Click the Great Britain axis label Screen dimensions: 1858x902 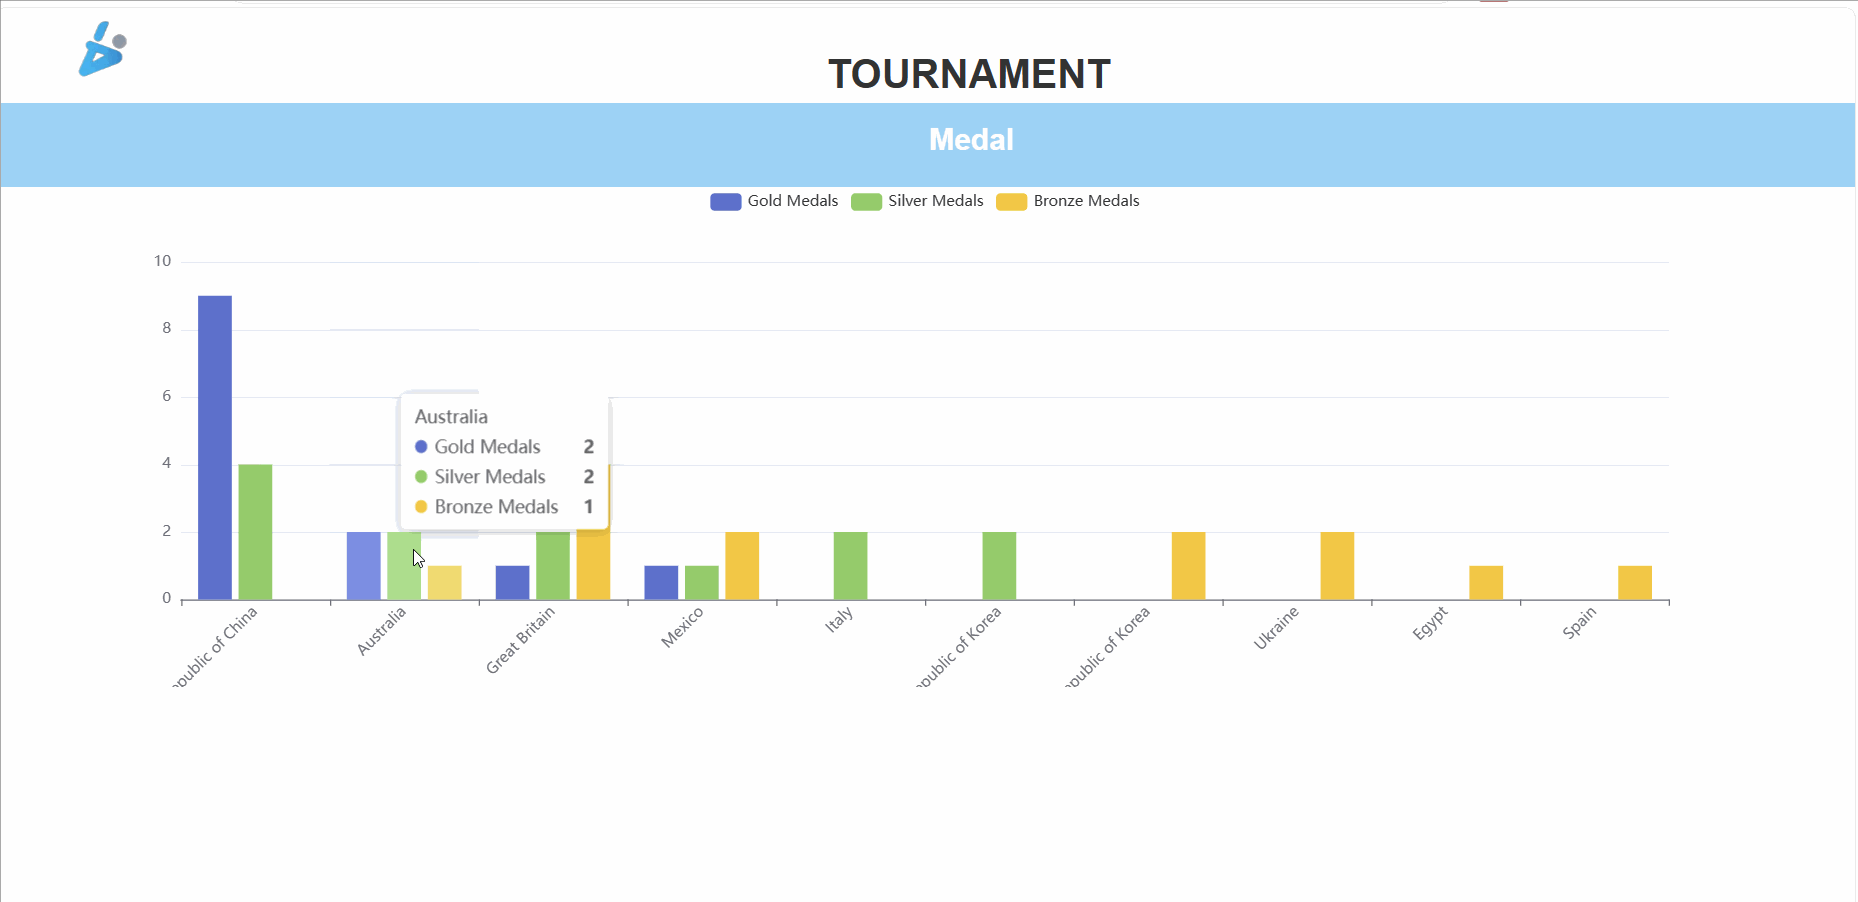point(520,641)
